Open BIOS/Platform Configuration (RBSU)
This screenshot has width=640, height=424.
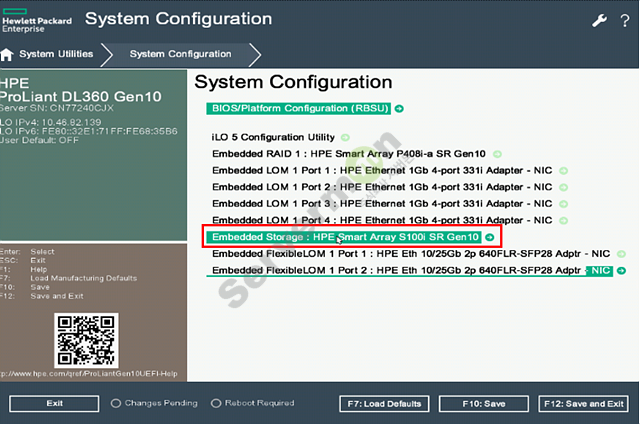coord(298,109)
